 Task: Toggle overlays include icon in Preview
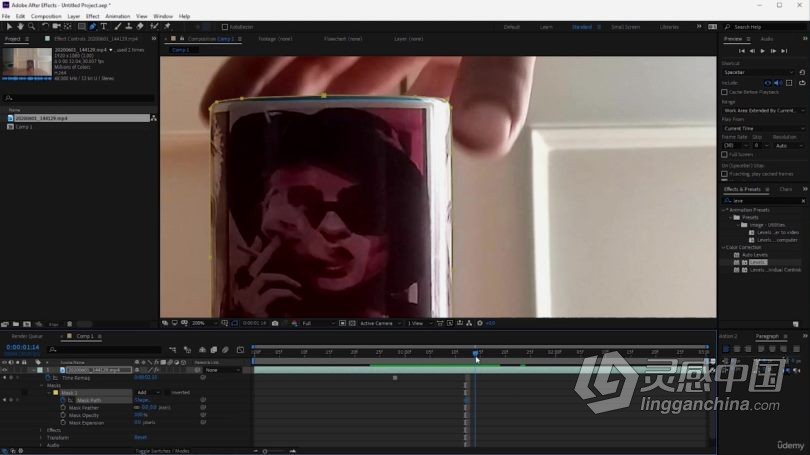point(789,83)
